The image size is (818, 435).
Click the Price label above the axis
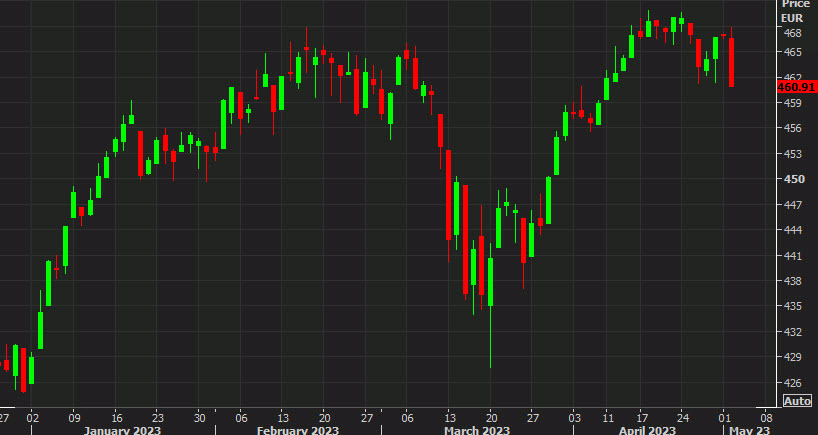795,4
